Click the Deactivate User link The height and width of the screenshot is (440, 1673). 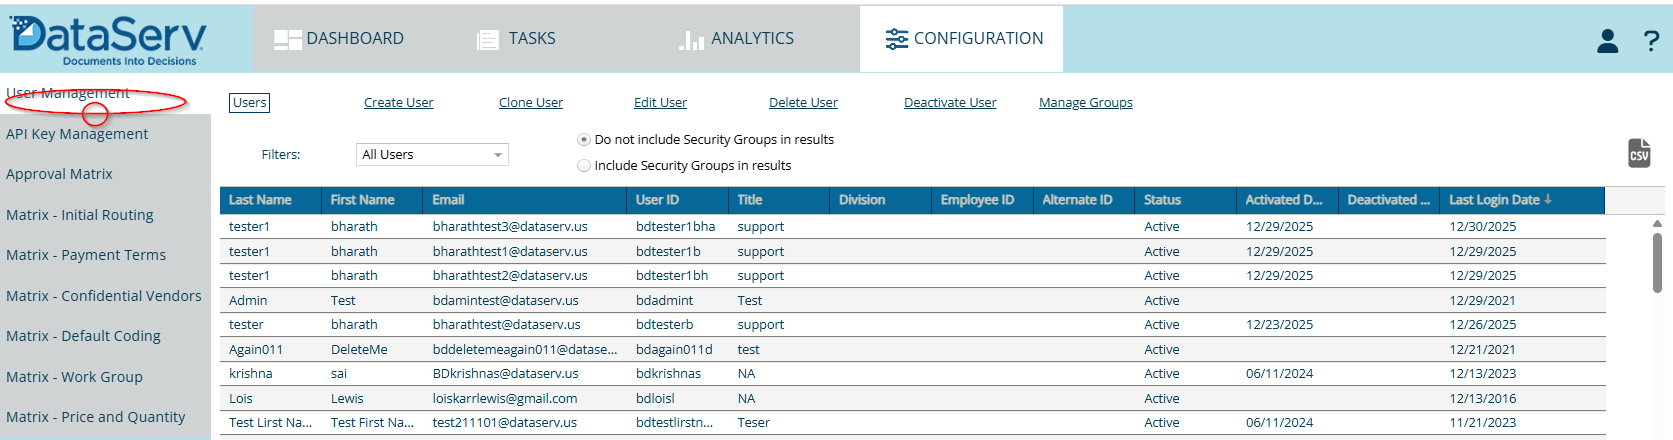950,103
